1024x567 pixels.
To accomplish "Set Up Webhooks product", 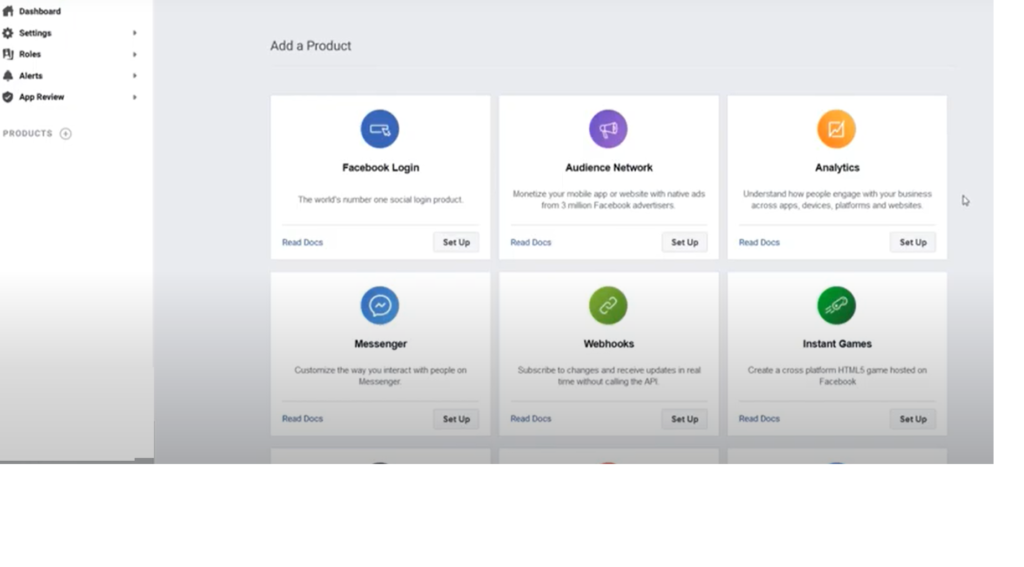I will pyautogui.click(x=684, y=419).
